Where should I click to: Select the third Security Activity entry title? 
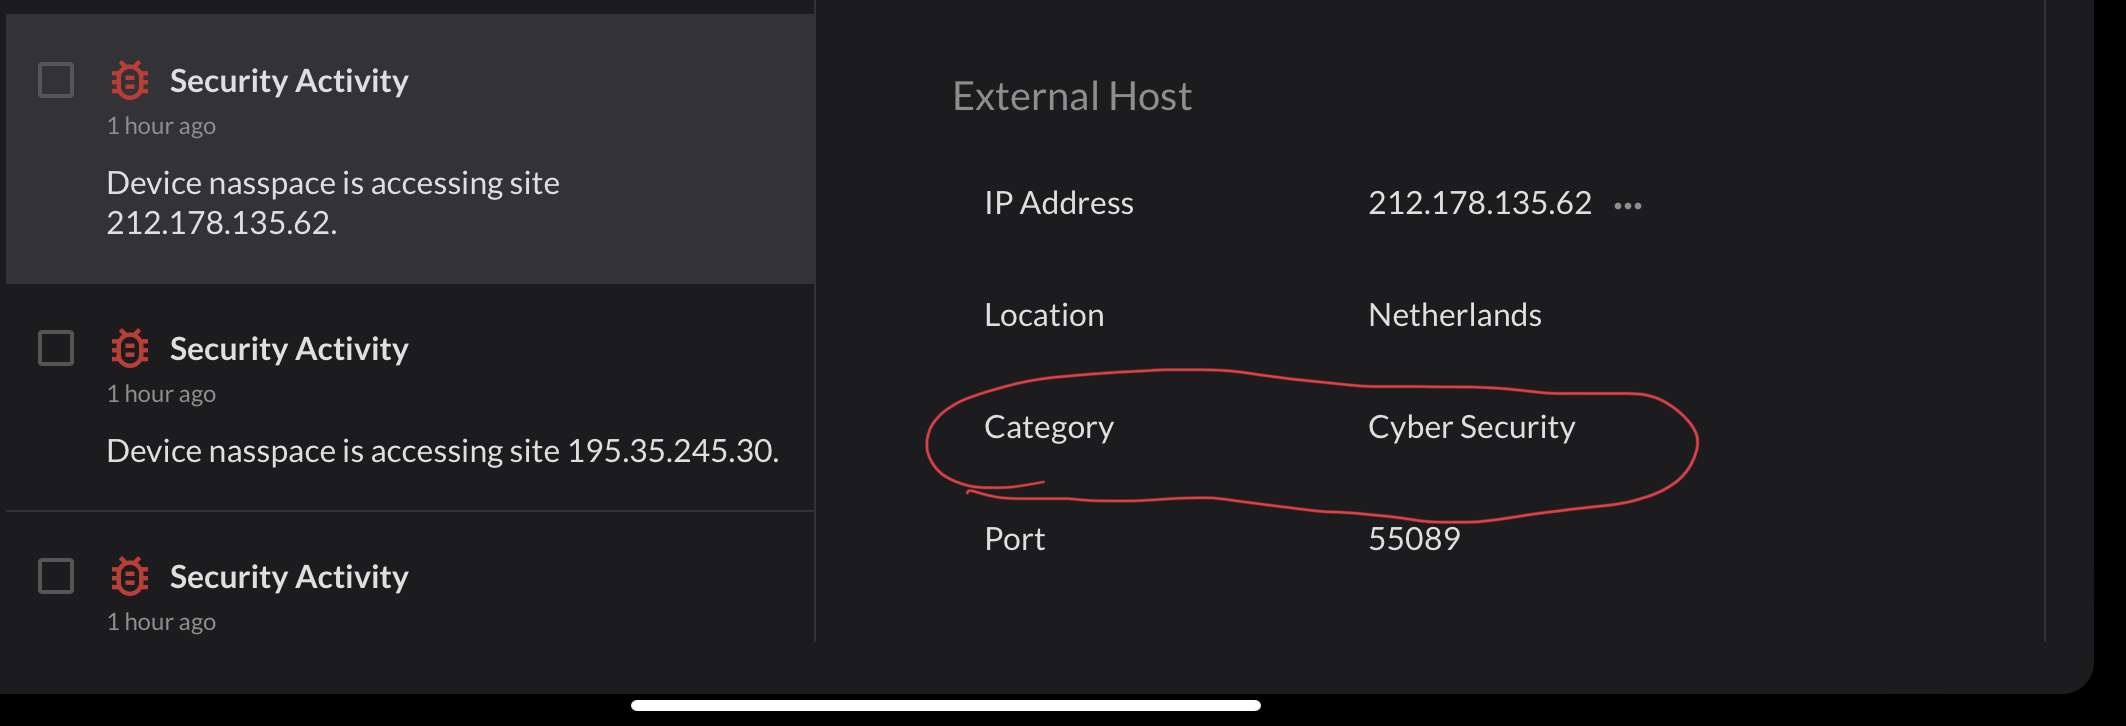(289, 577)
